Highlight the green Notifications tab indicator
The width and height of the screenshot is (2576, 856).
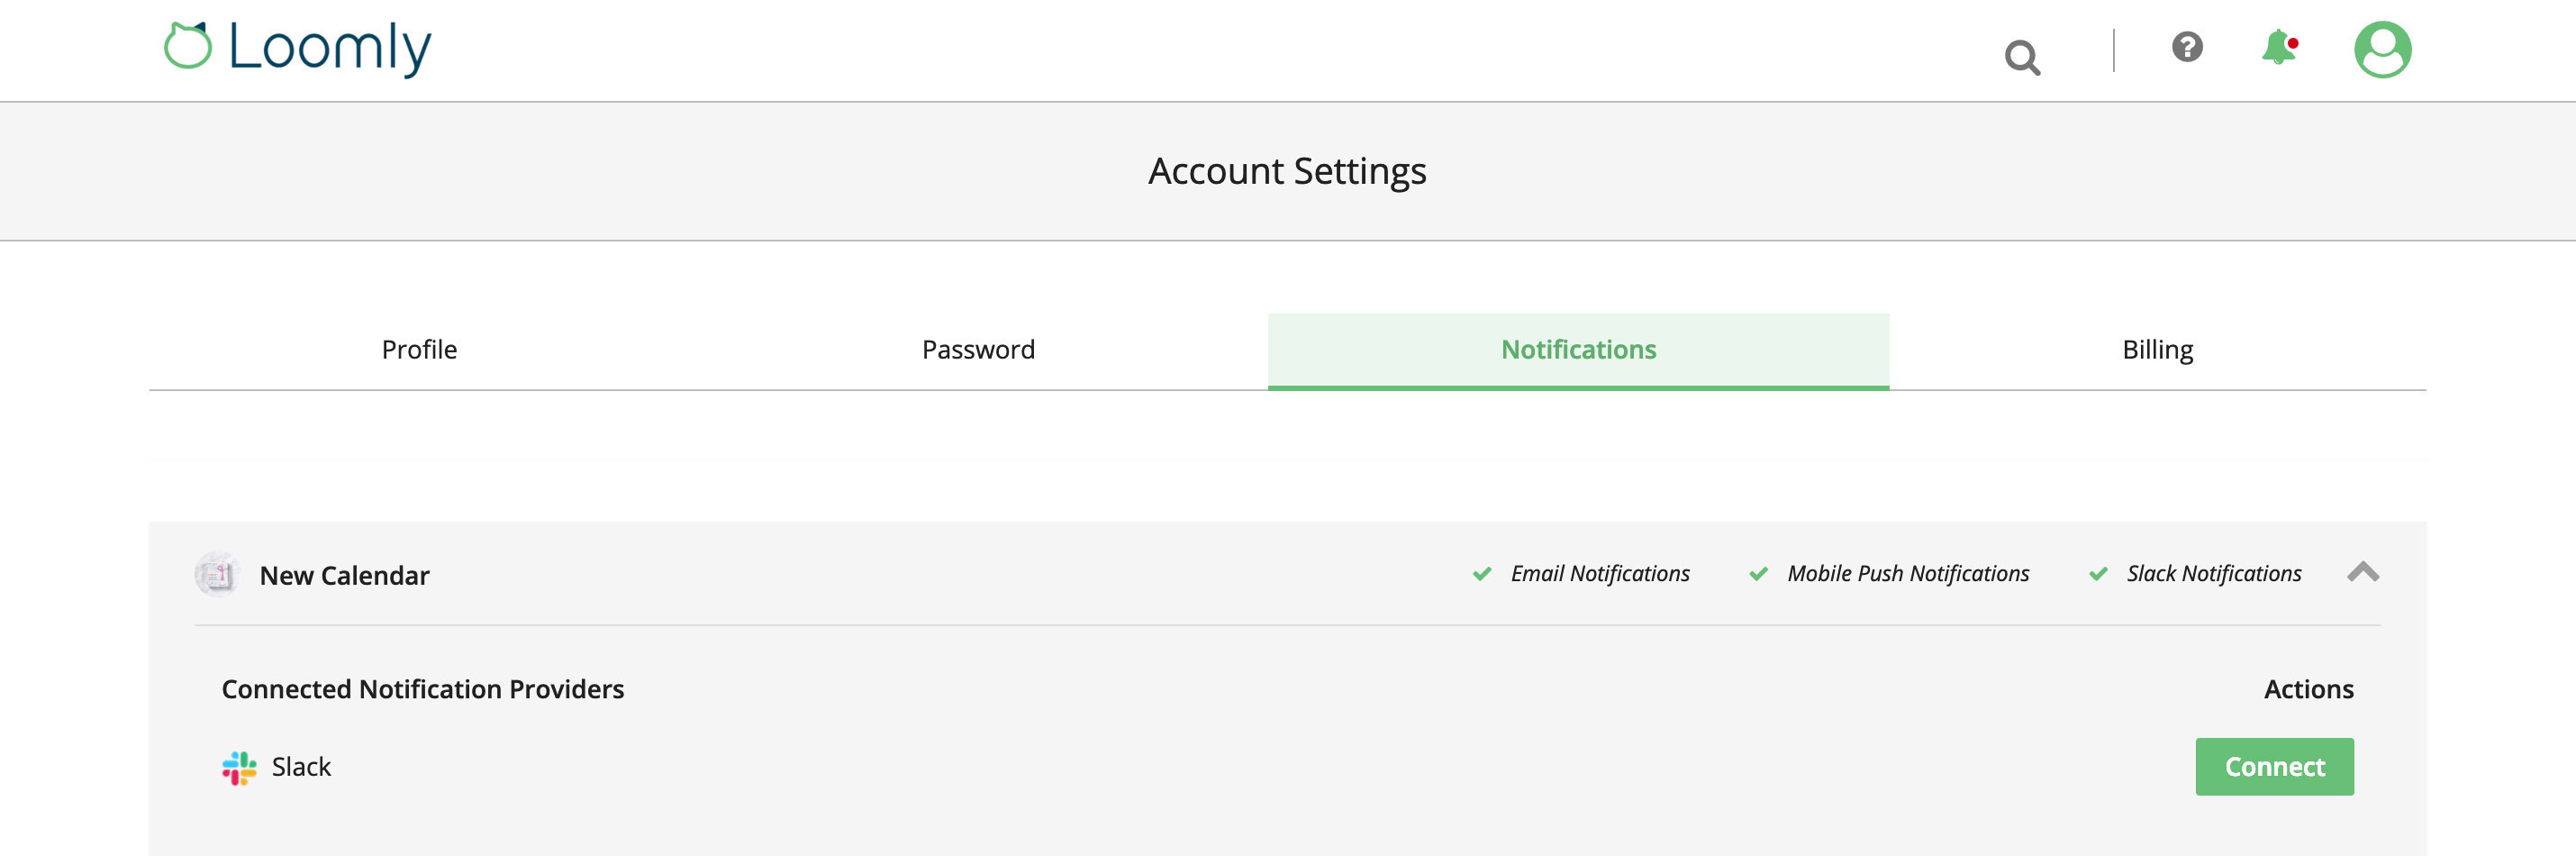pyautogui.click(x=1578, y=349)
